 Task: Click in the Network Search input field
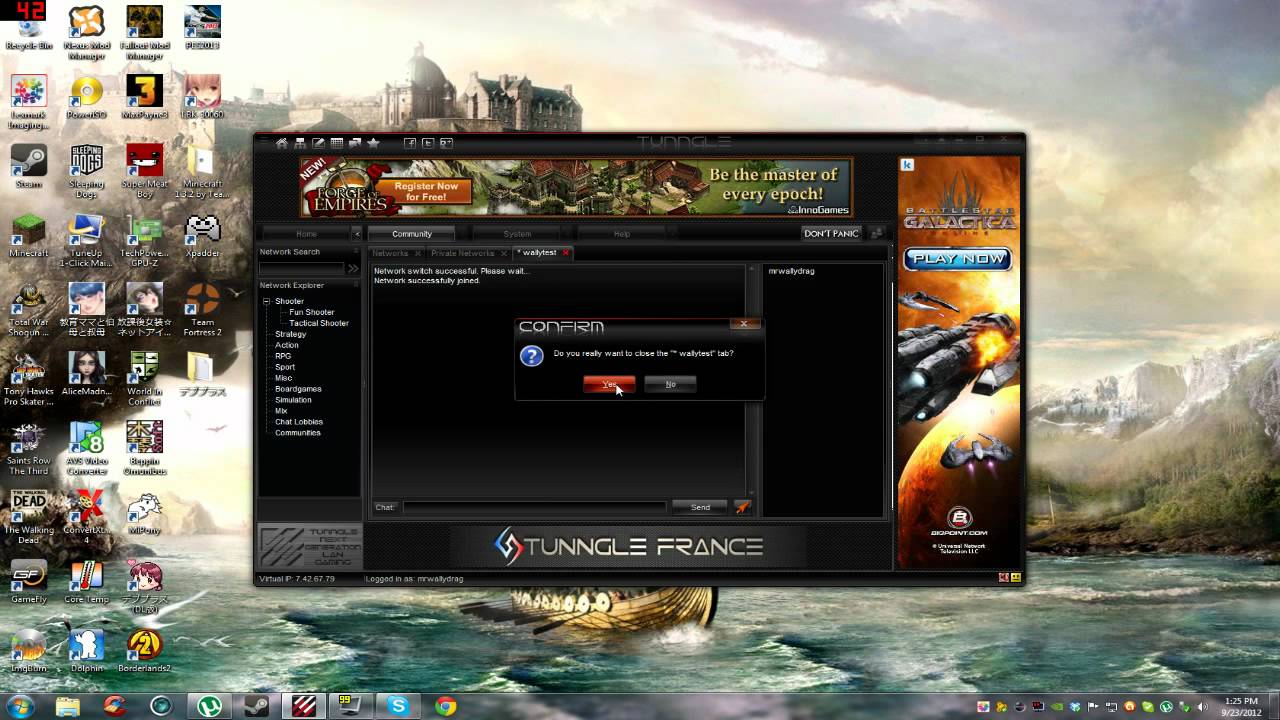coord(301,268)
